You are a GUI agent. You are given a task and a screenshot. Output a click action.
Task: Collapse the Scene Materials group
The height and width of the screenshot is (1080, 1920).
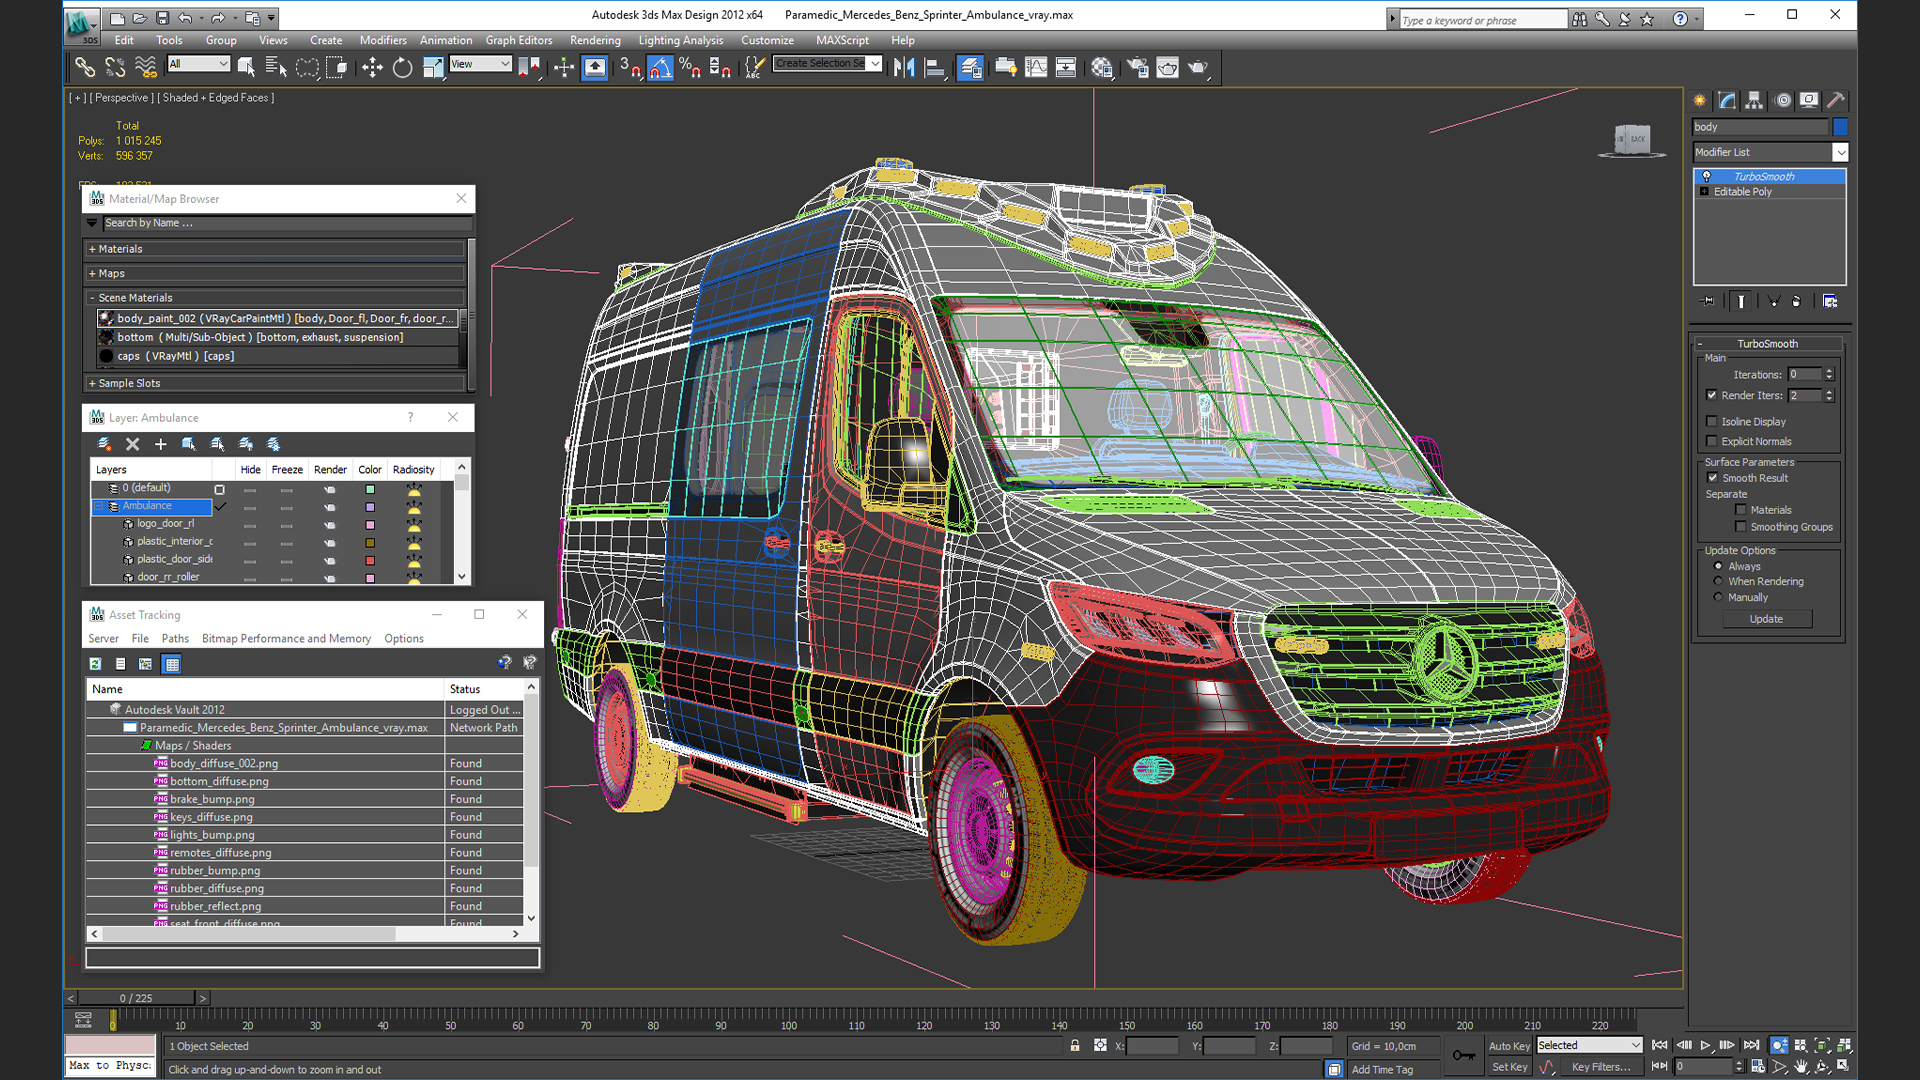(x=275, y=297)
